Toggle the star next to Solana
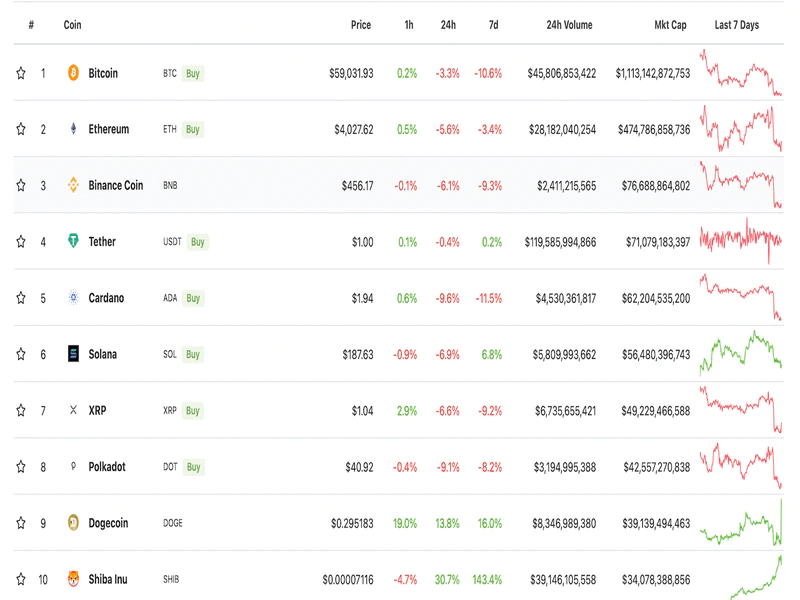The width and height of the screenshot is (800, 600). [x=21, y=354]
